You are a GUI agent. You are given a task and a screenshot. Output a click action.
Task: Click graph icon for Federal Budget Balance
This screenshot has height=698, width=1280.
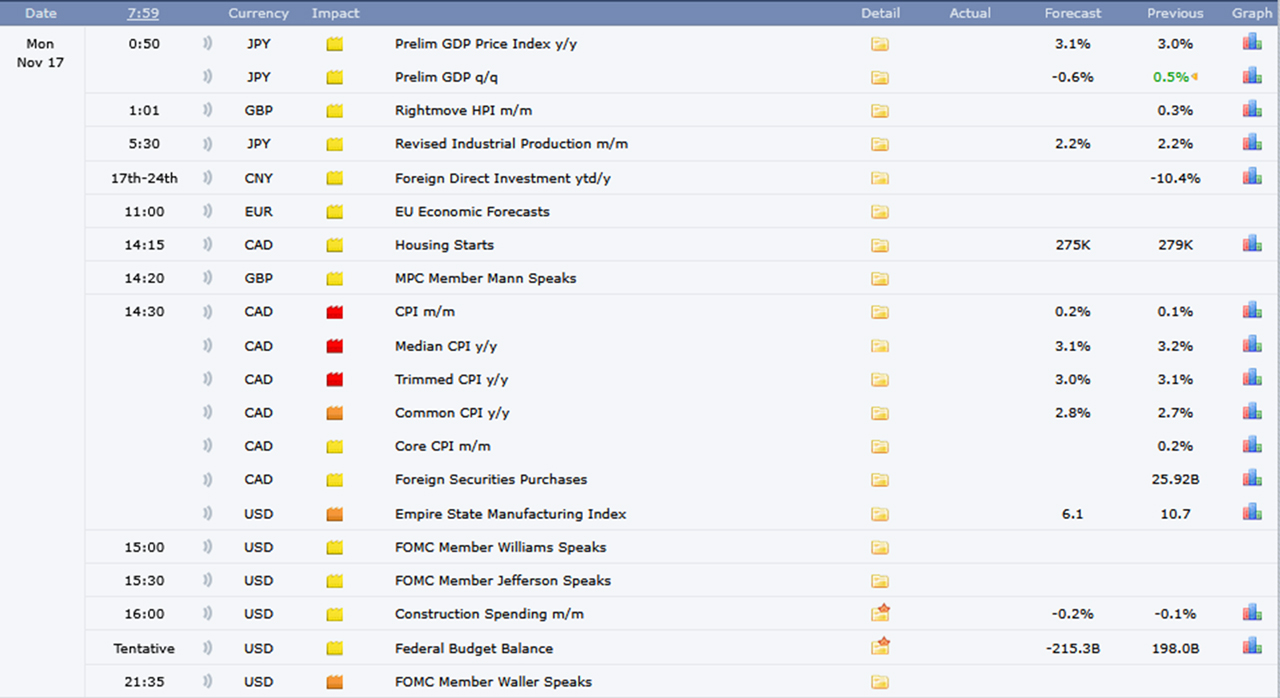(1251, 647)
